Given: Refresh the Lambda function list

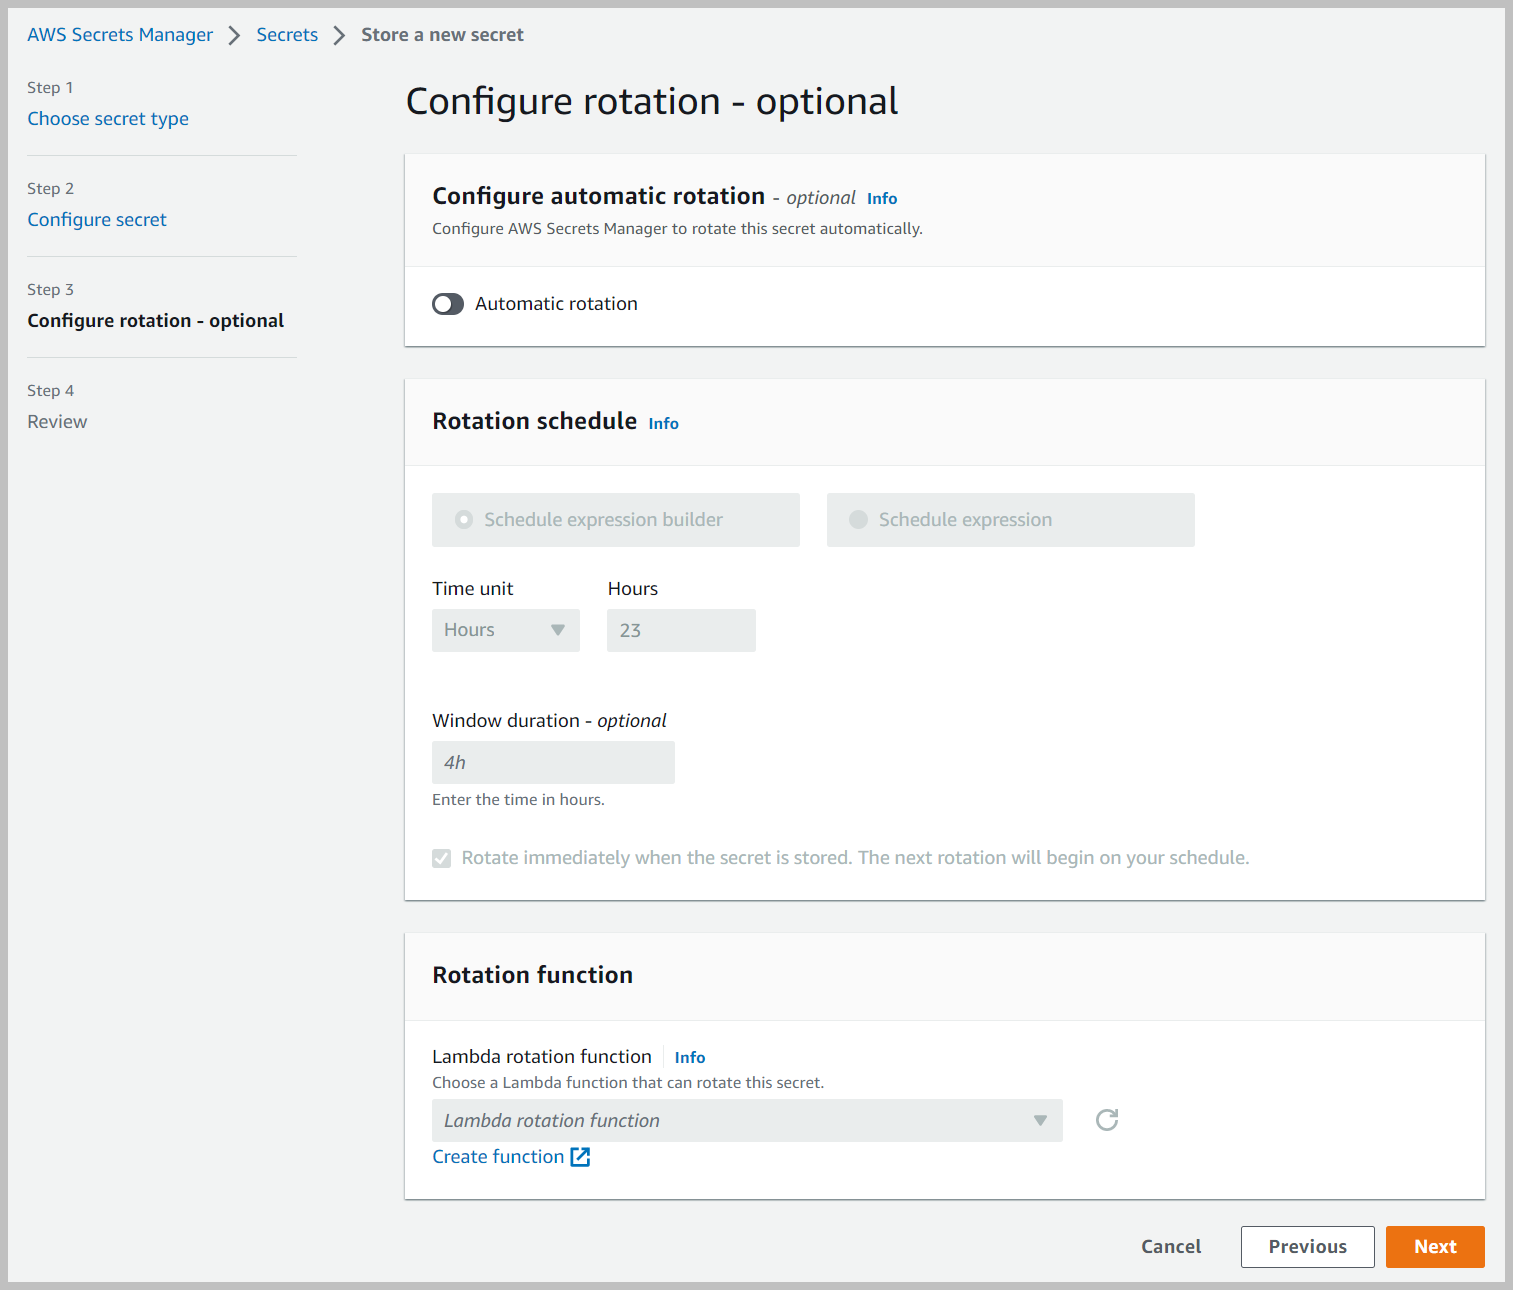Looking at the screenshot, I should 1106,1120.
